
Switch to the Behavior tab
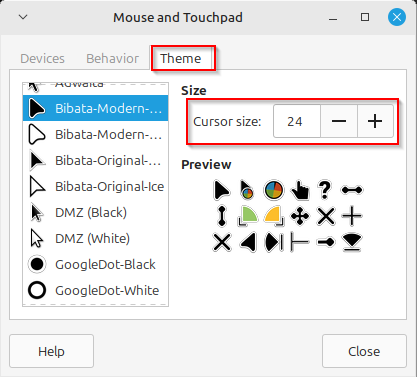112,59
